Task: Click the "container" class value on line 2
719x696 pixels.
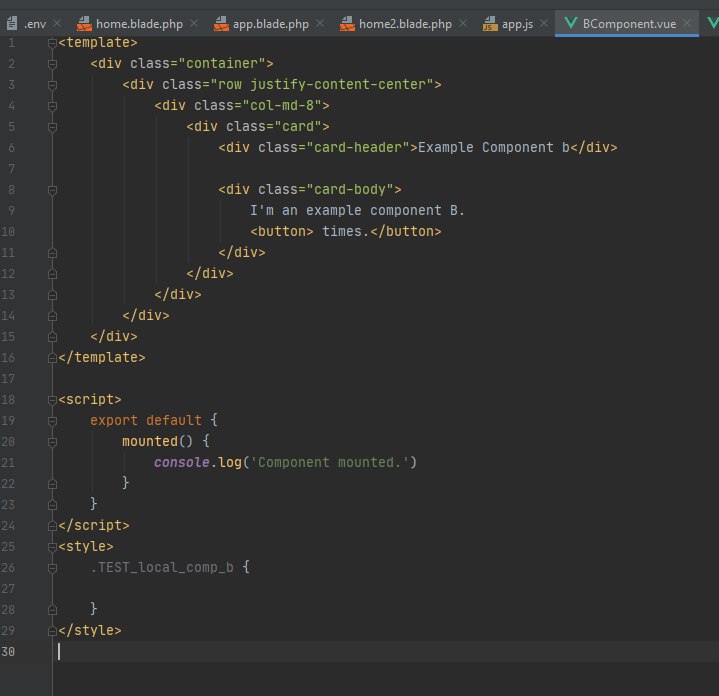Action: (221, 64)
